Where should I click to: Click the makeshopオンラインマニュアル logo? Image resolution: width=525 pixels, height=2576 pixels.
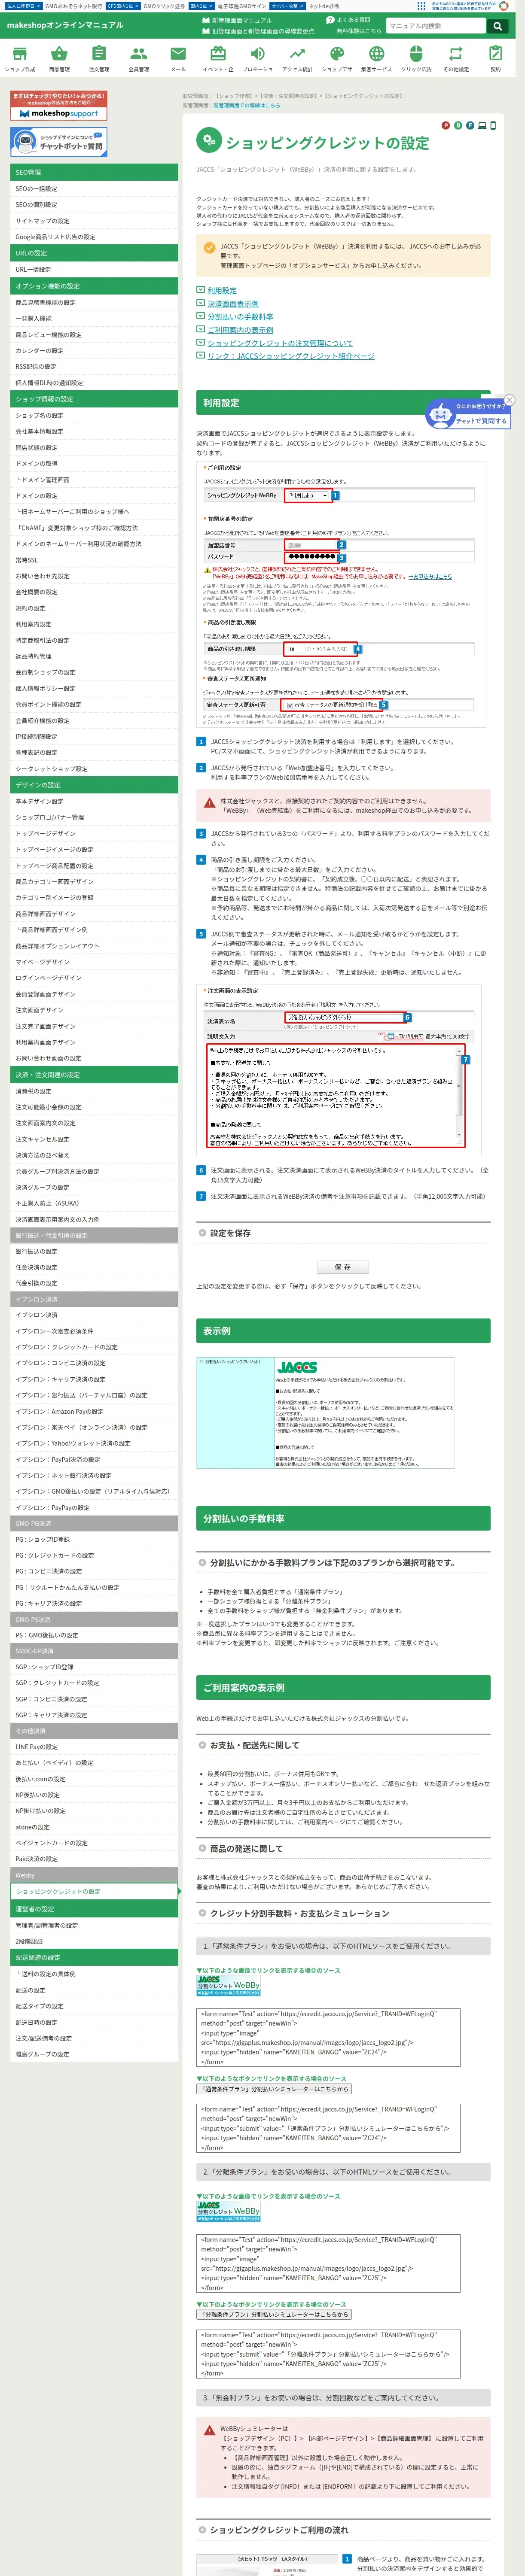[x=64, y=25]
